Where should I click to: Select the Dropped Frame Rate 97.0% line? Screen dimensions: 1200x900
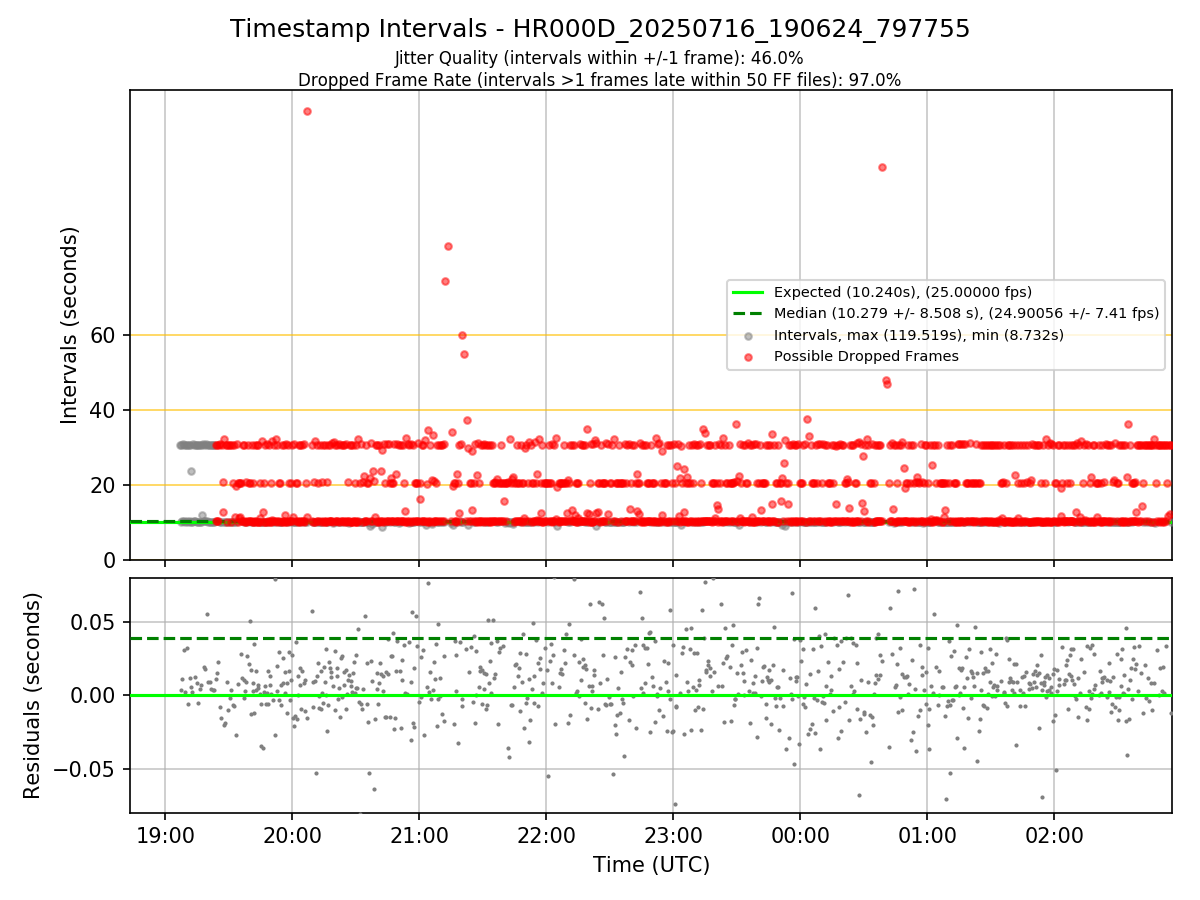pyautogui.click(x=599, y=80)
